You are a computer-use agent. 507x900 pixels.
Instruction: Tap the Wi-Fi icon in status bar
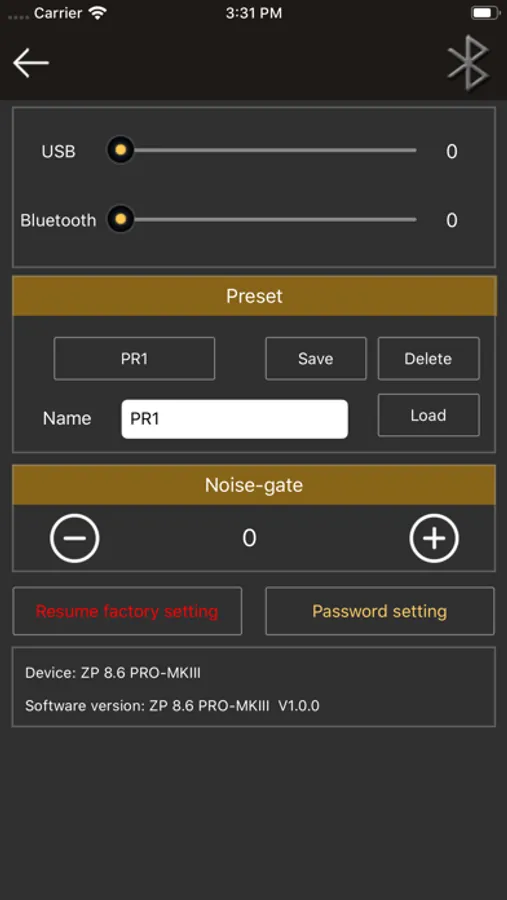tap(98, 13)
